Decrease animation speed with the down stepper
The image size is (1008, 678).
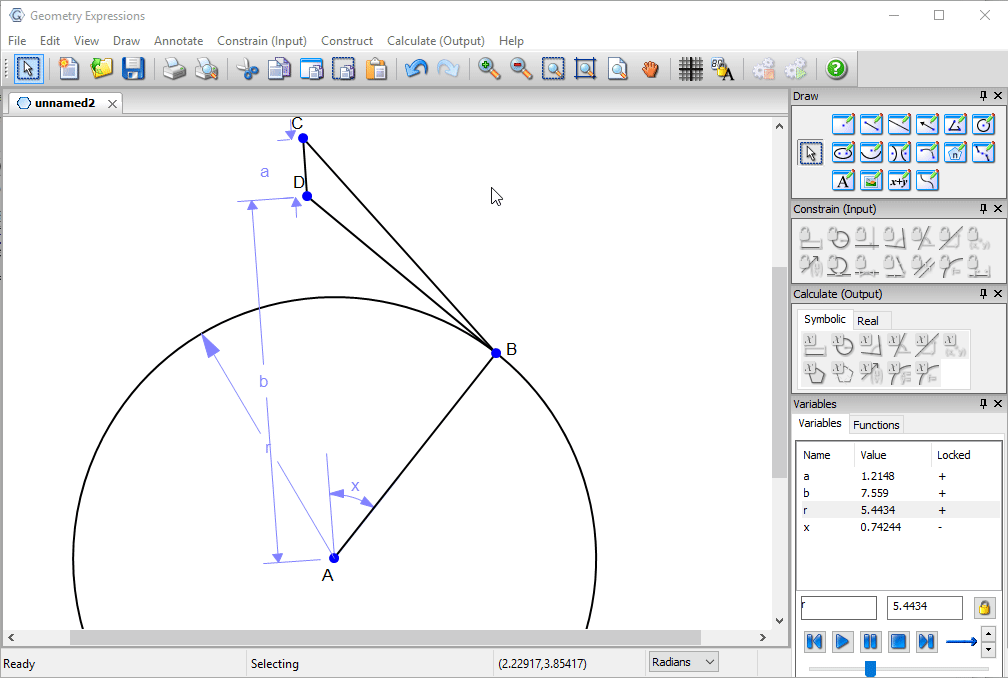tap(988, 650)
